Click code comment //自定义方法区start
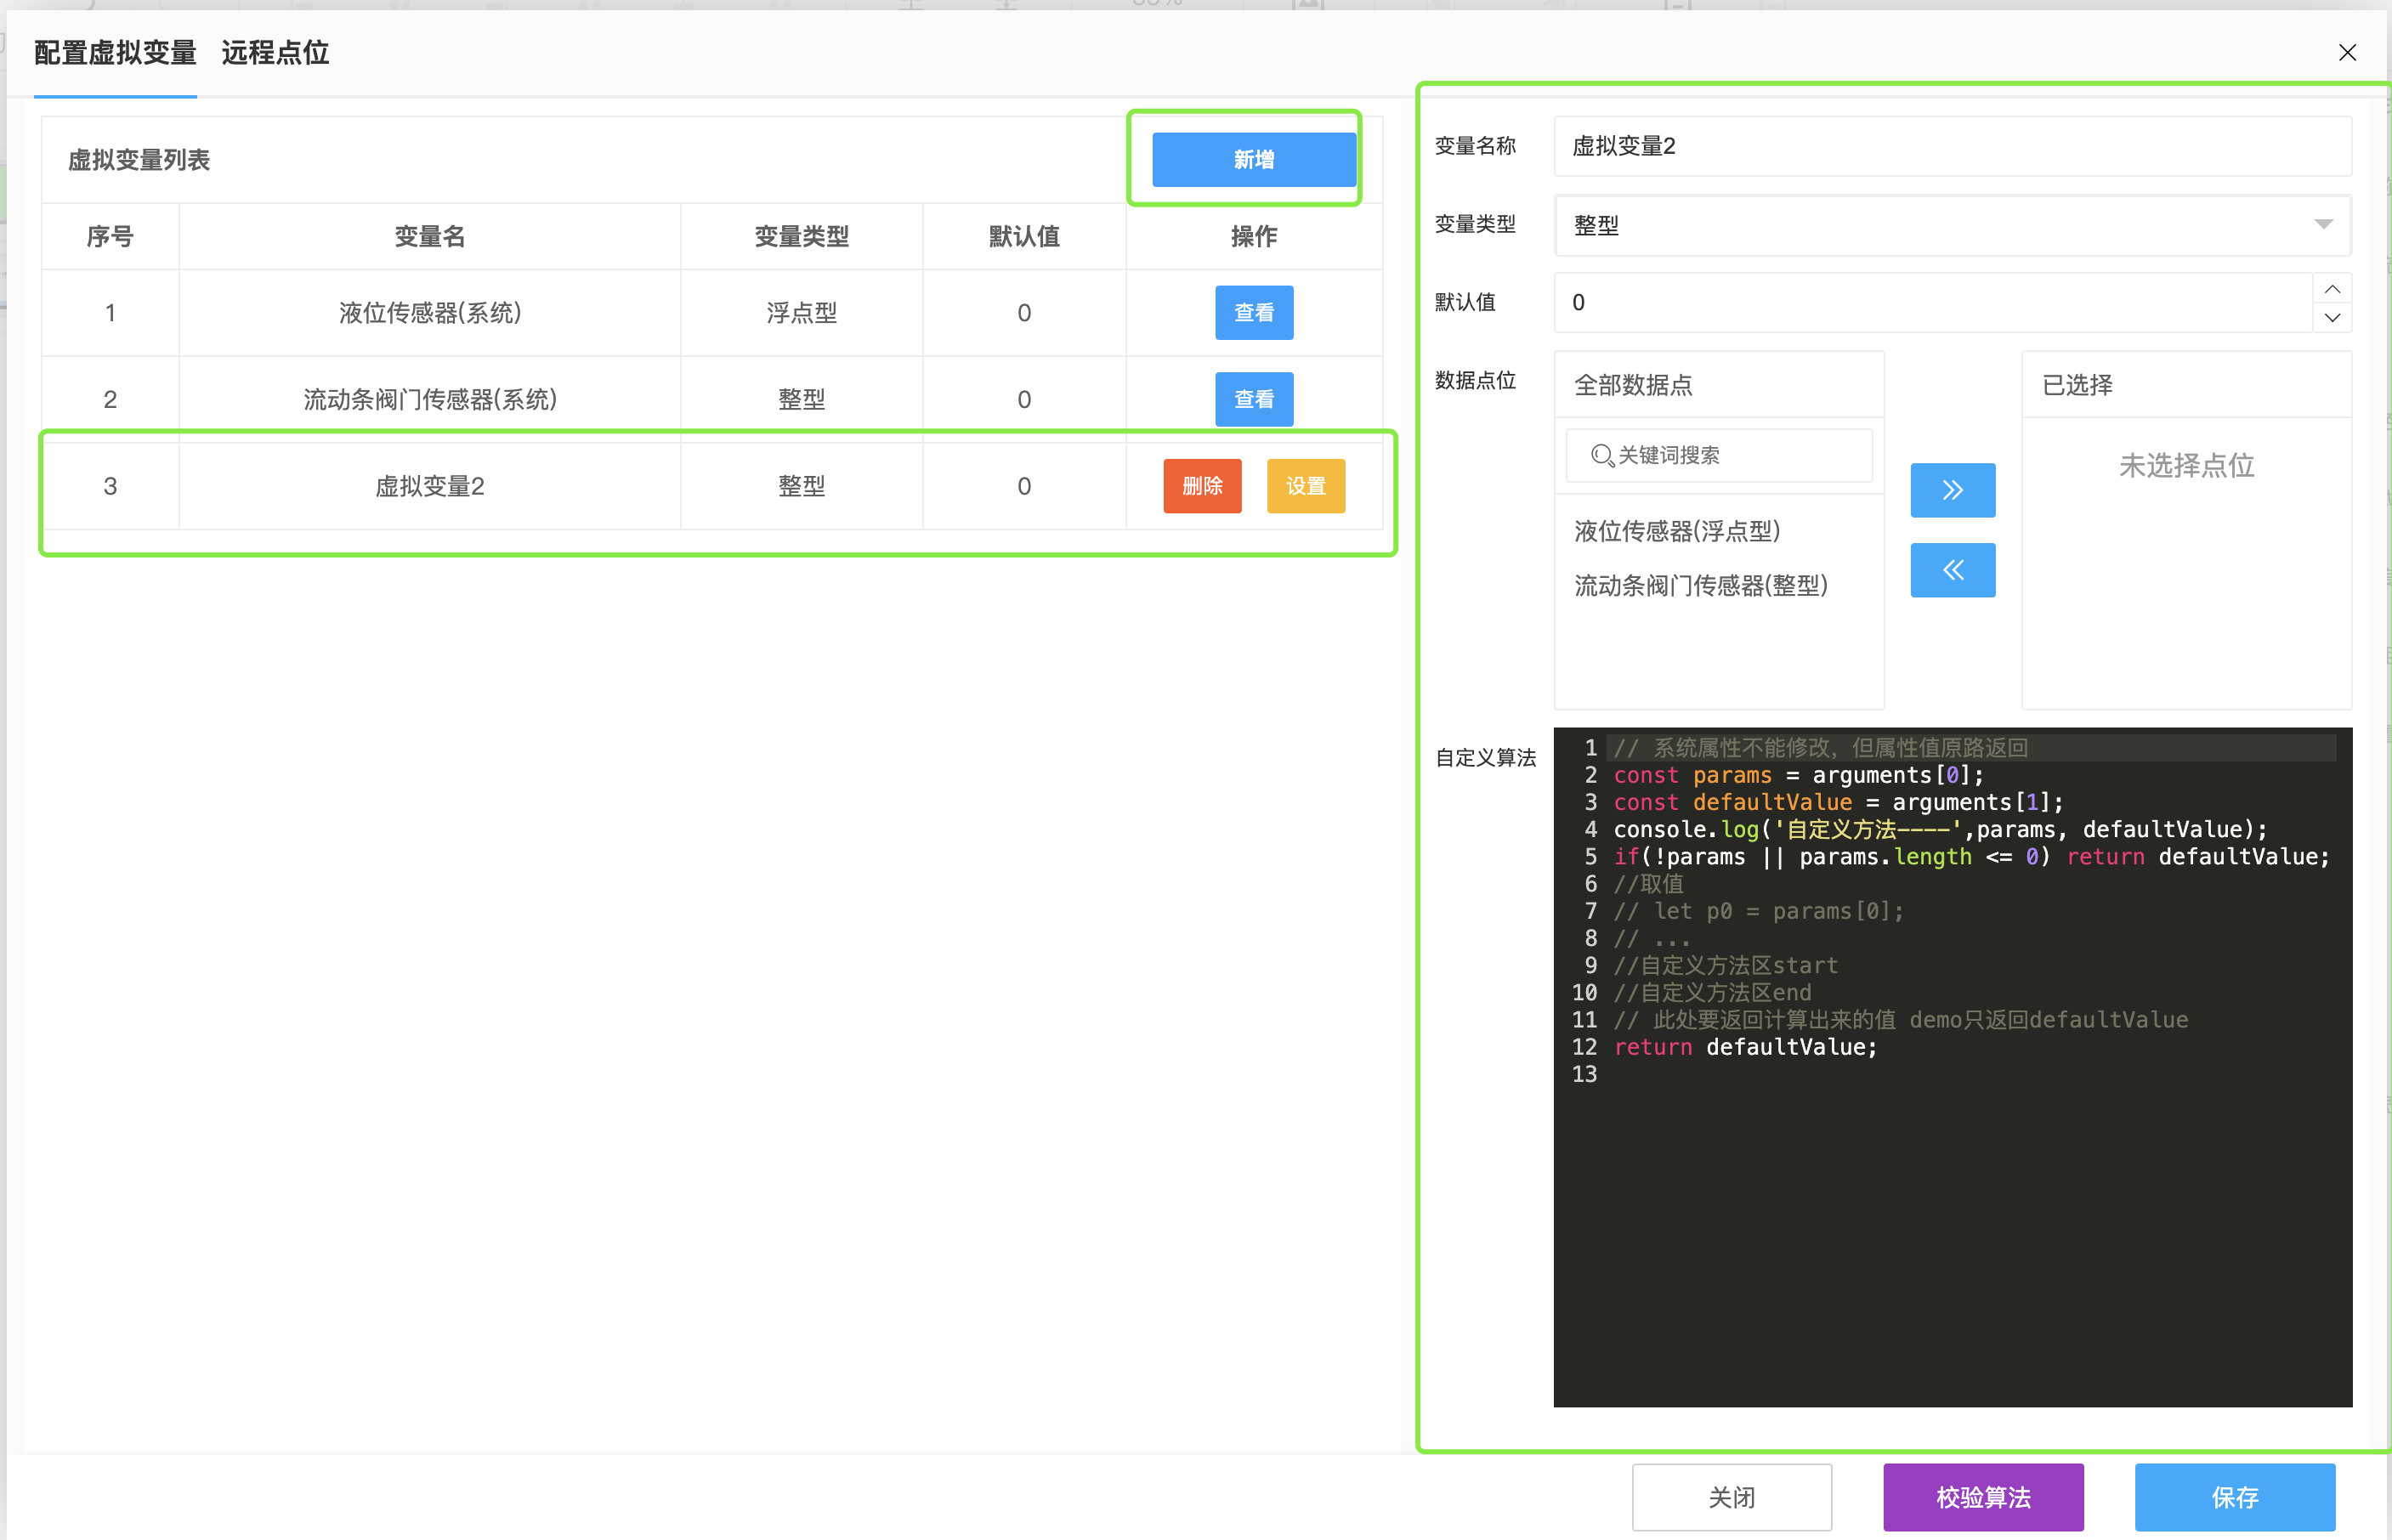 pos(1725,966)
